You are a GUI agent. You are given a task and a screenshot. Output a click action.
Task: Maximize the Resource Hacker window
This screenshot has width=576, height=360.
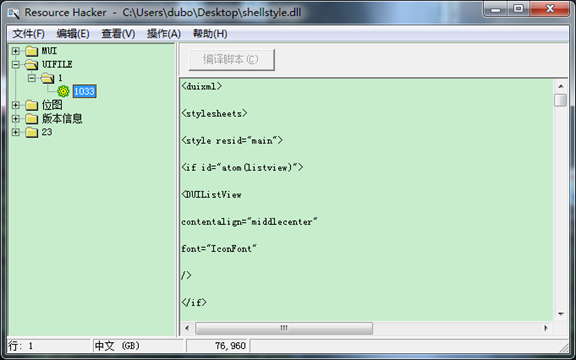(x=518, y=9)
